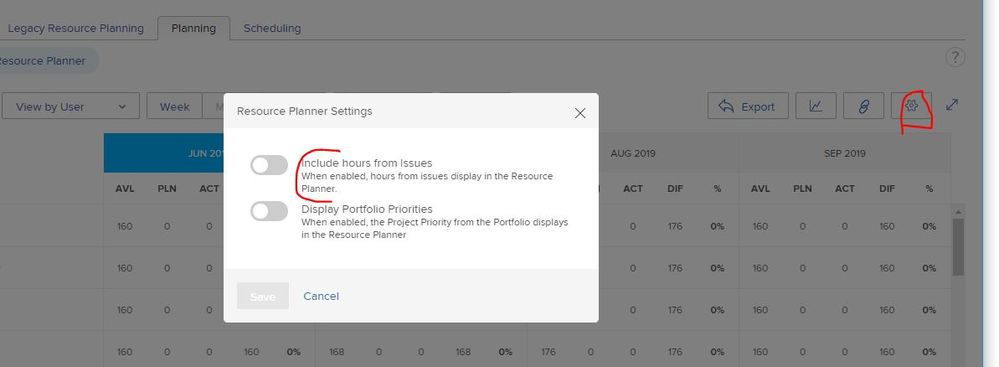Switch to Legacy Resource Planning tab

pos(76,29)
